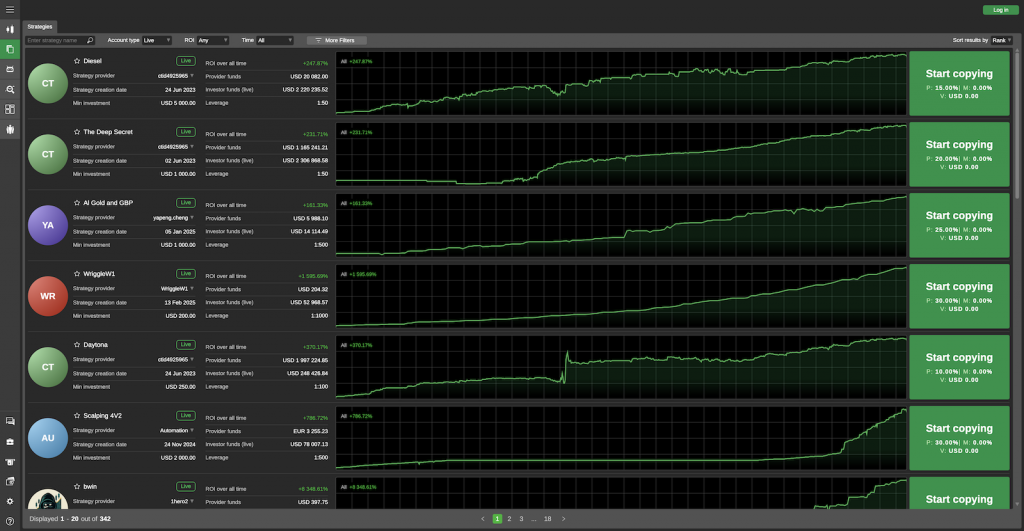Open the Daytona ROI performance chart

coord(621,367)
